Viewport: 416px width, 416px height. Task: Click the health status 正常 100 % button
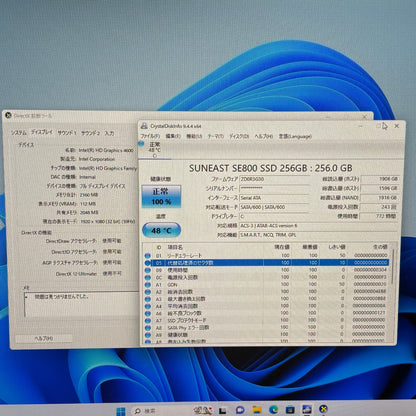point(161,196)
